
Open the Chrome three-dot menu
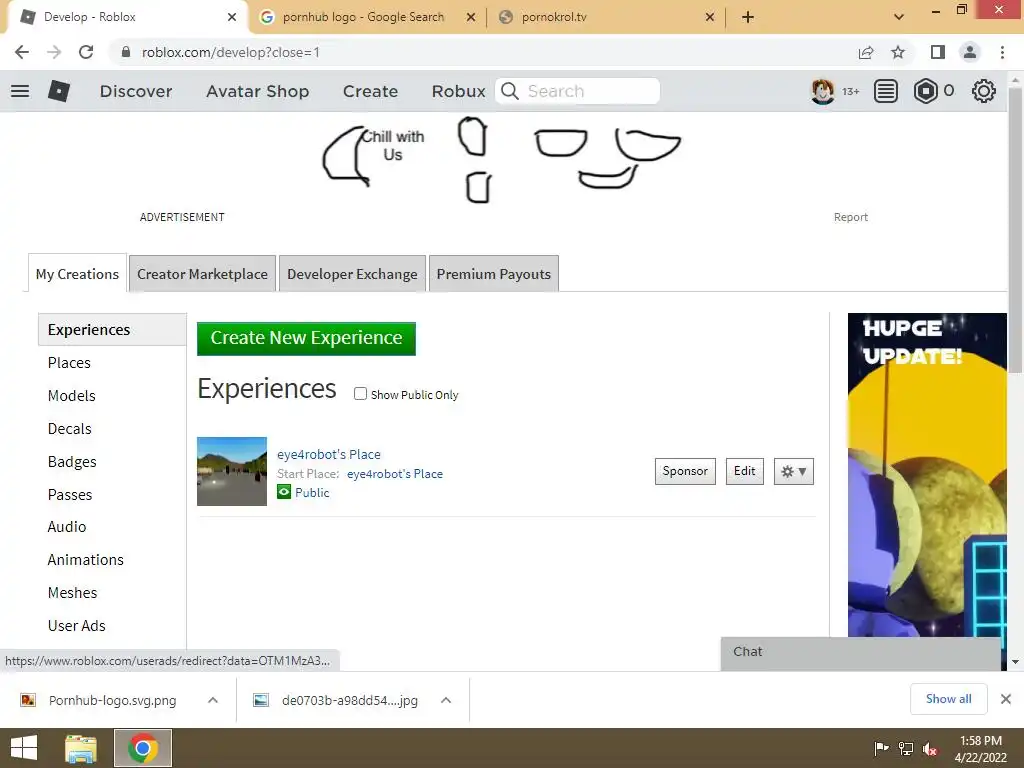coord(1002,52)
